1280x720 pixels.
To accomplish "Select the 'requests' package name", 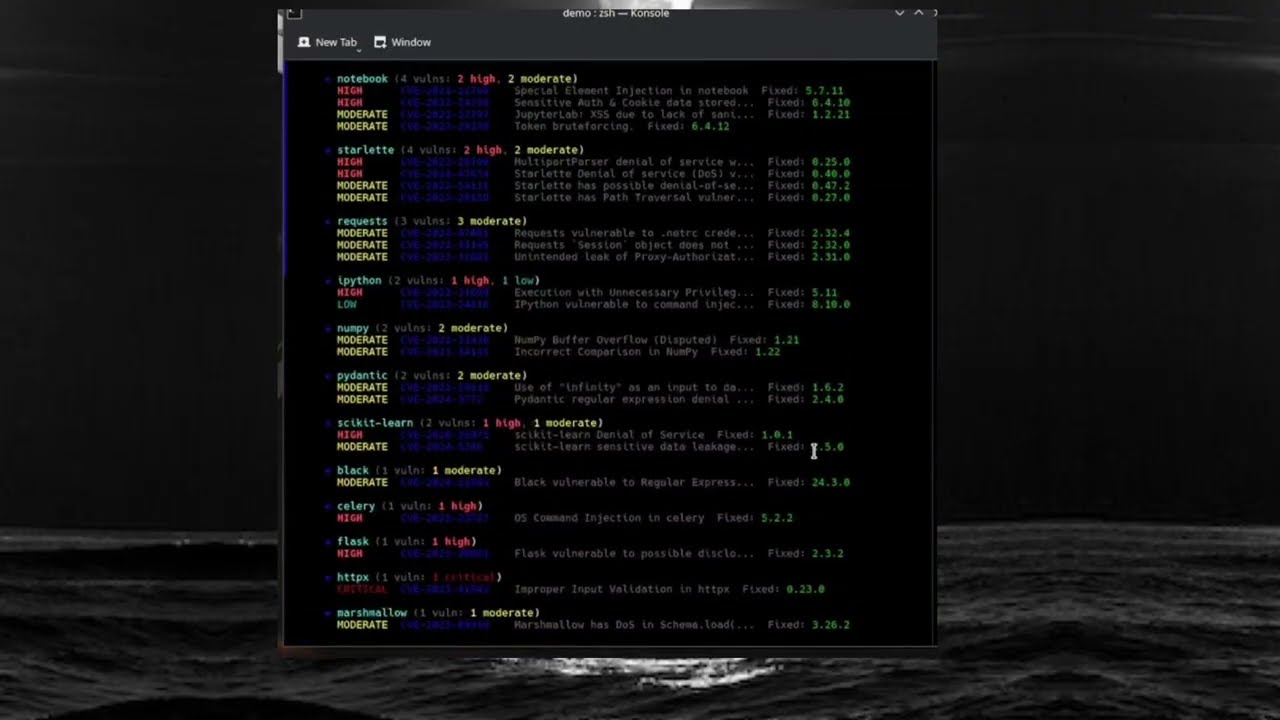I will (x=362, y=221).
